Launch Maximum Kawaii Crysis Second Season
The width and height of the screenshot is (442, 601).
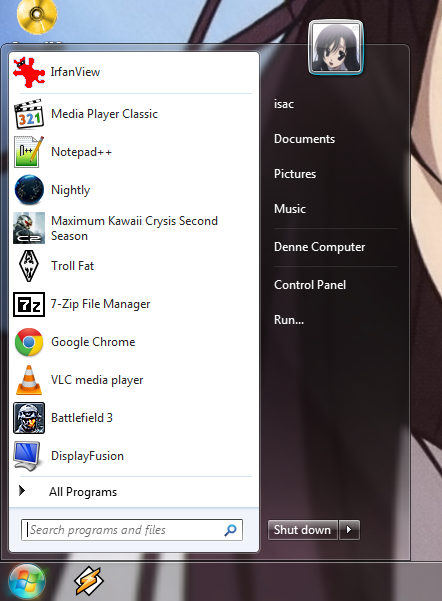[x=134, y=228]
